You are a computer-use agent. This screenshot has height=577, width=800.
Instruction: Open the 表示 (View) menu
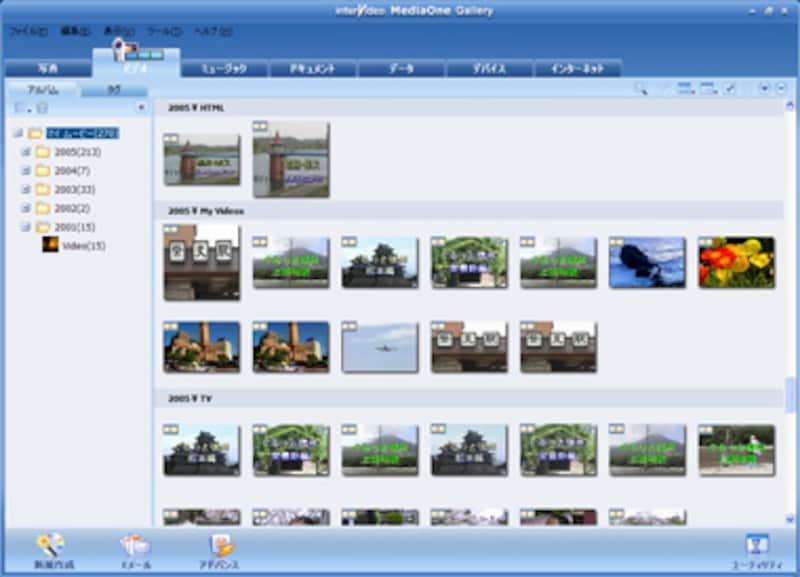[119, 32]
